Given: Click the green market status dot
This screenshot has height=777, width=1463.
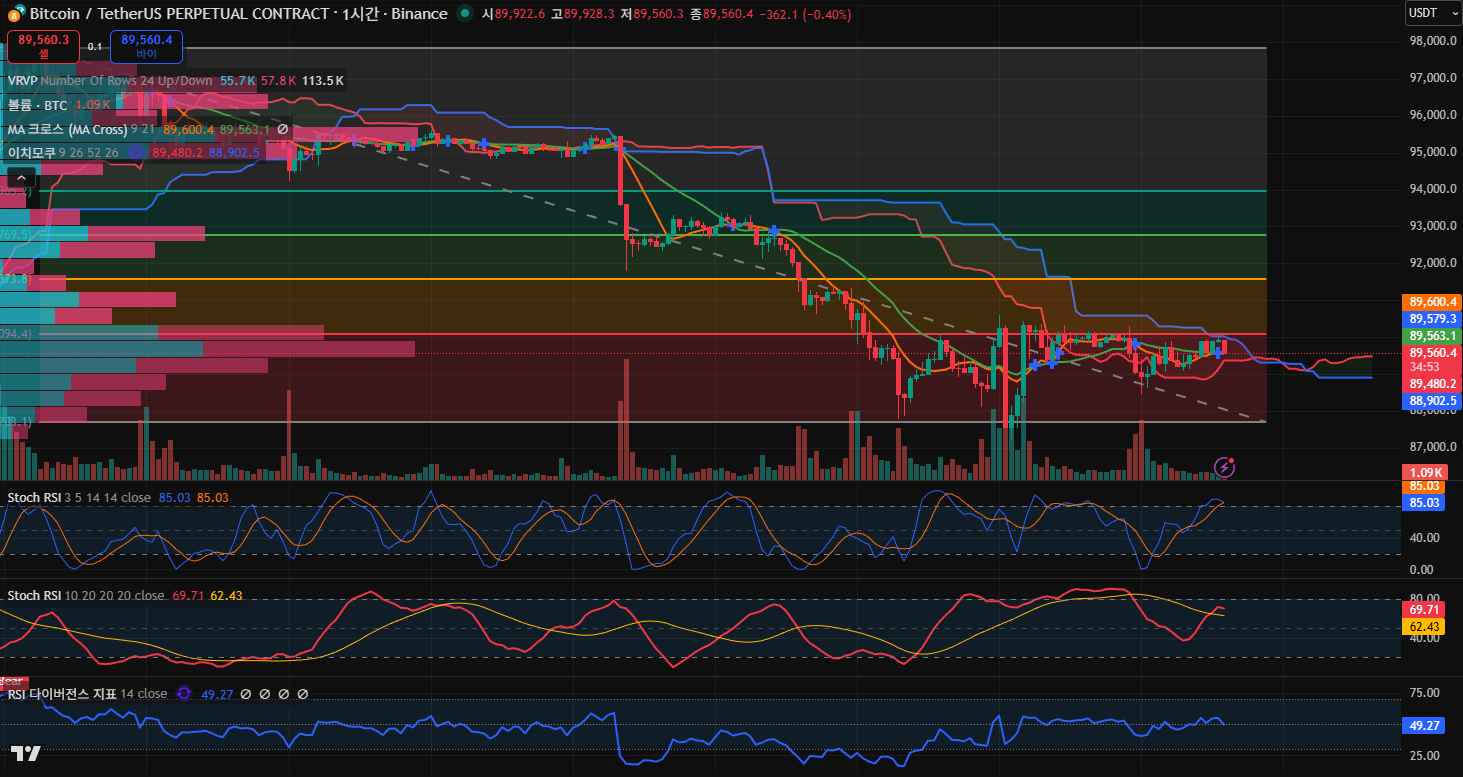Looking at the screenshot, I should 465,14.
